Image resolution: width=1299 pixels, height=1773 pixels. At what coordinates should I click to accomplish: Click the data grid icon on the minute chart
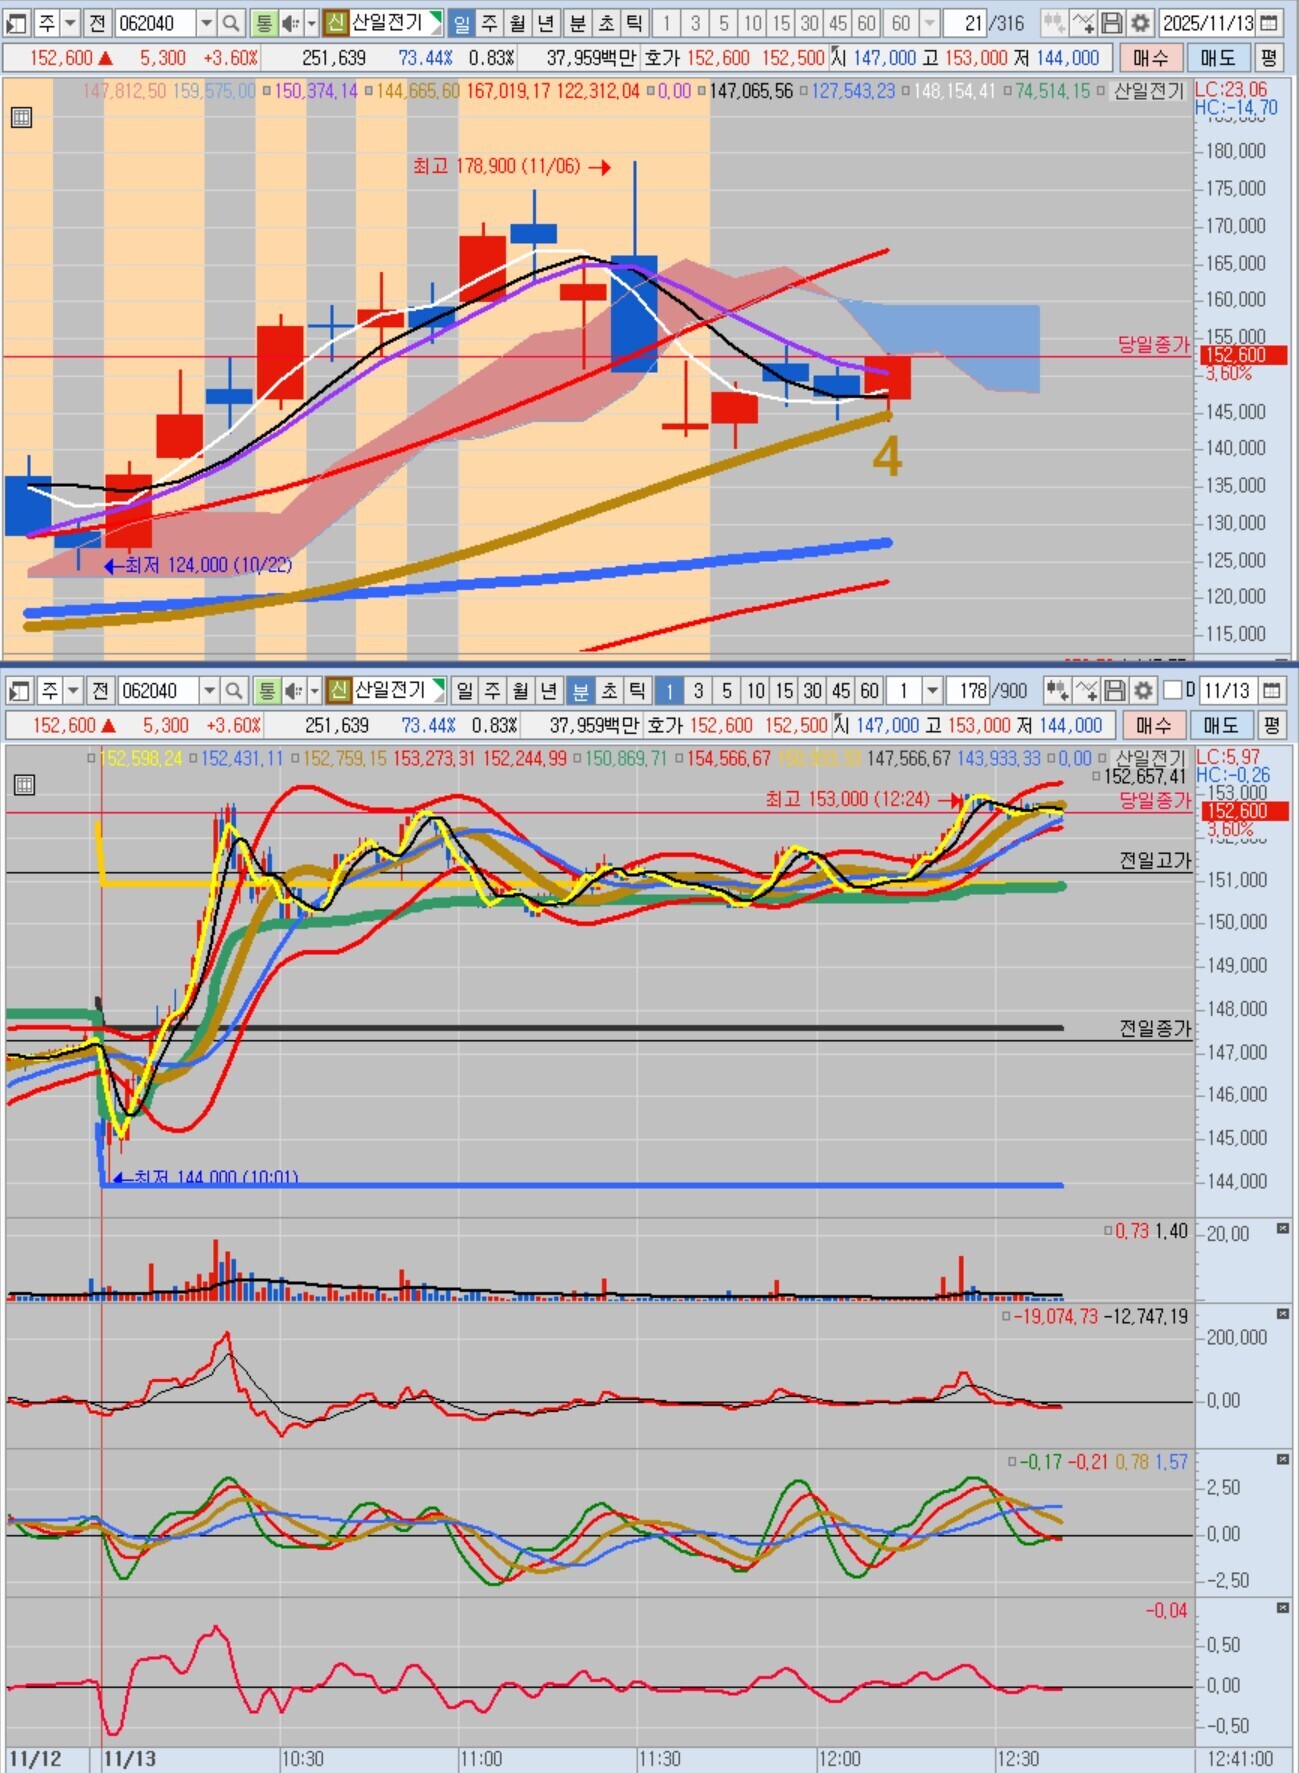click(24, 785)
